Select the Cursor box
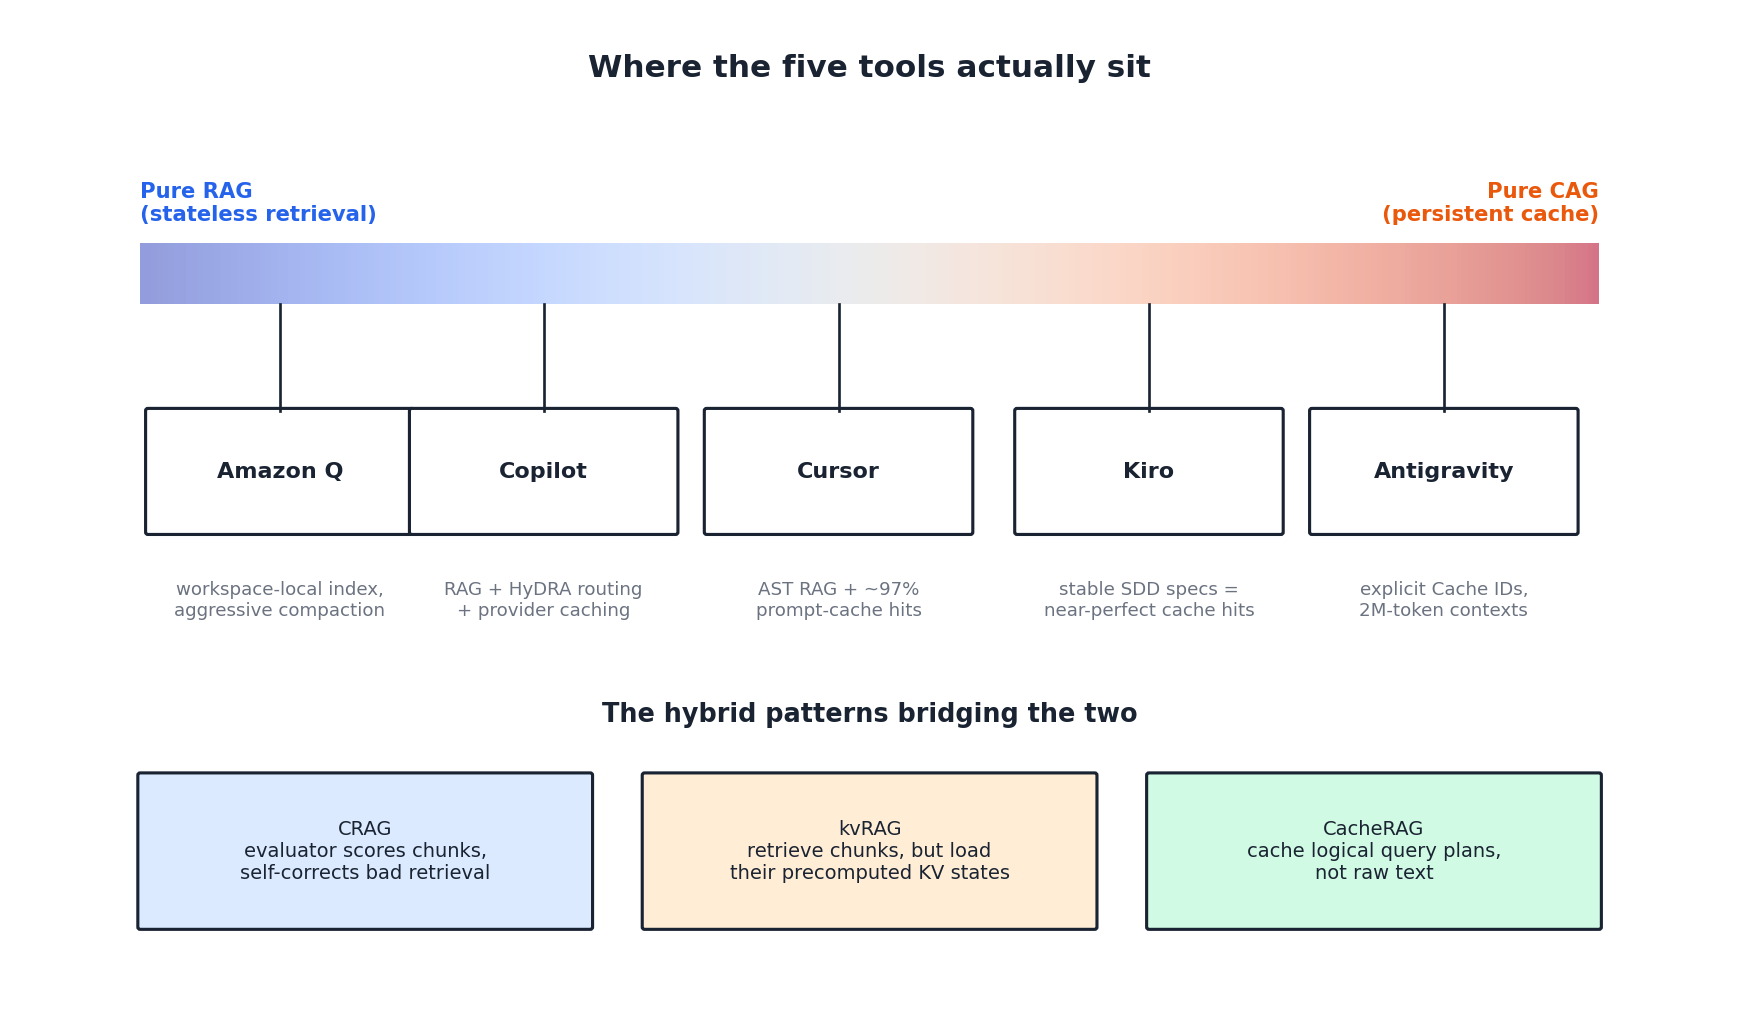The height and width of the screenshot is (1019, 1739). click(838, 471)
